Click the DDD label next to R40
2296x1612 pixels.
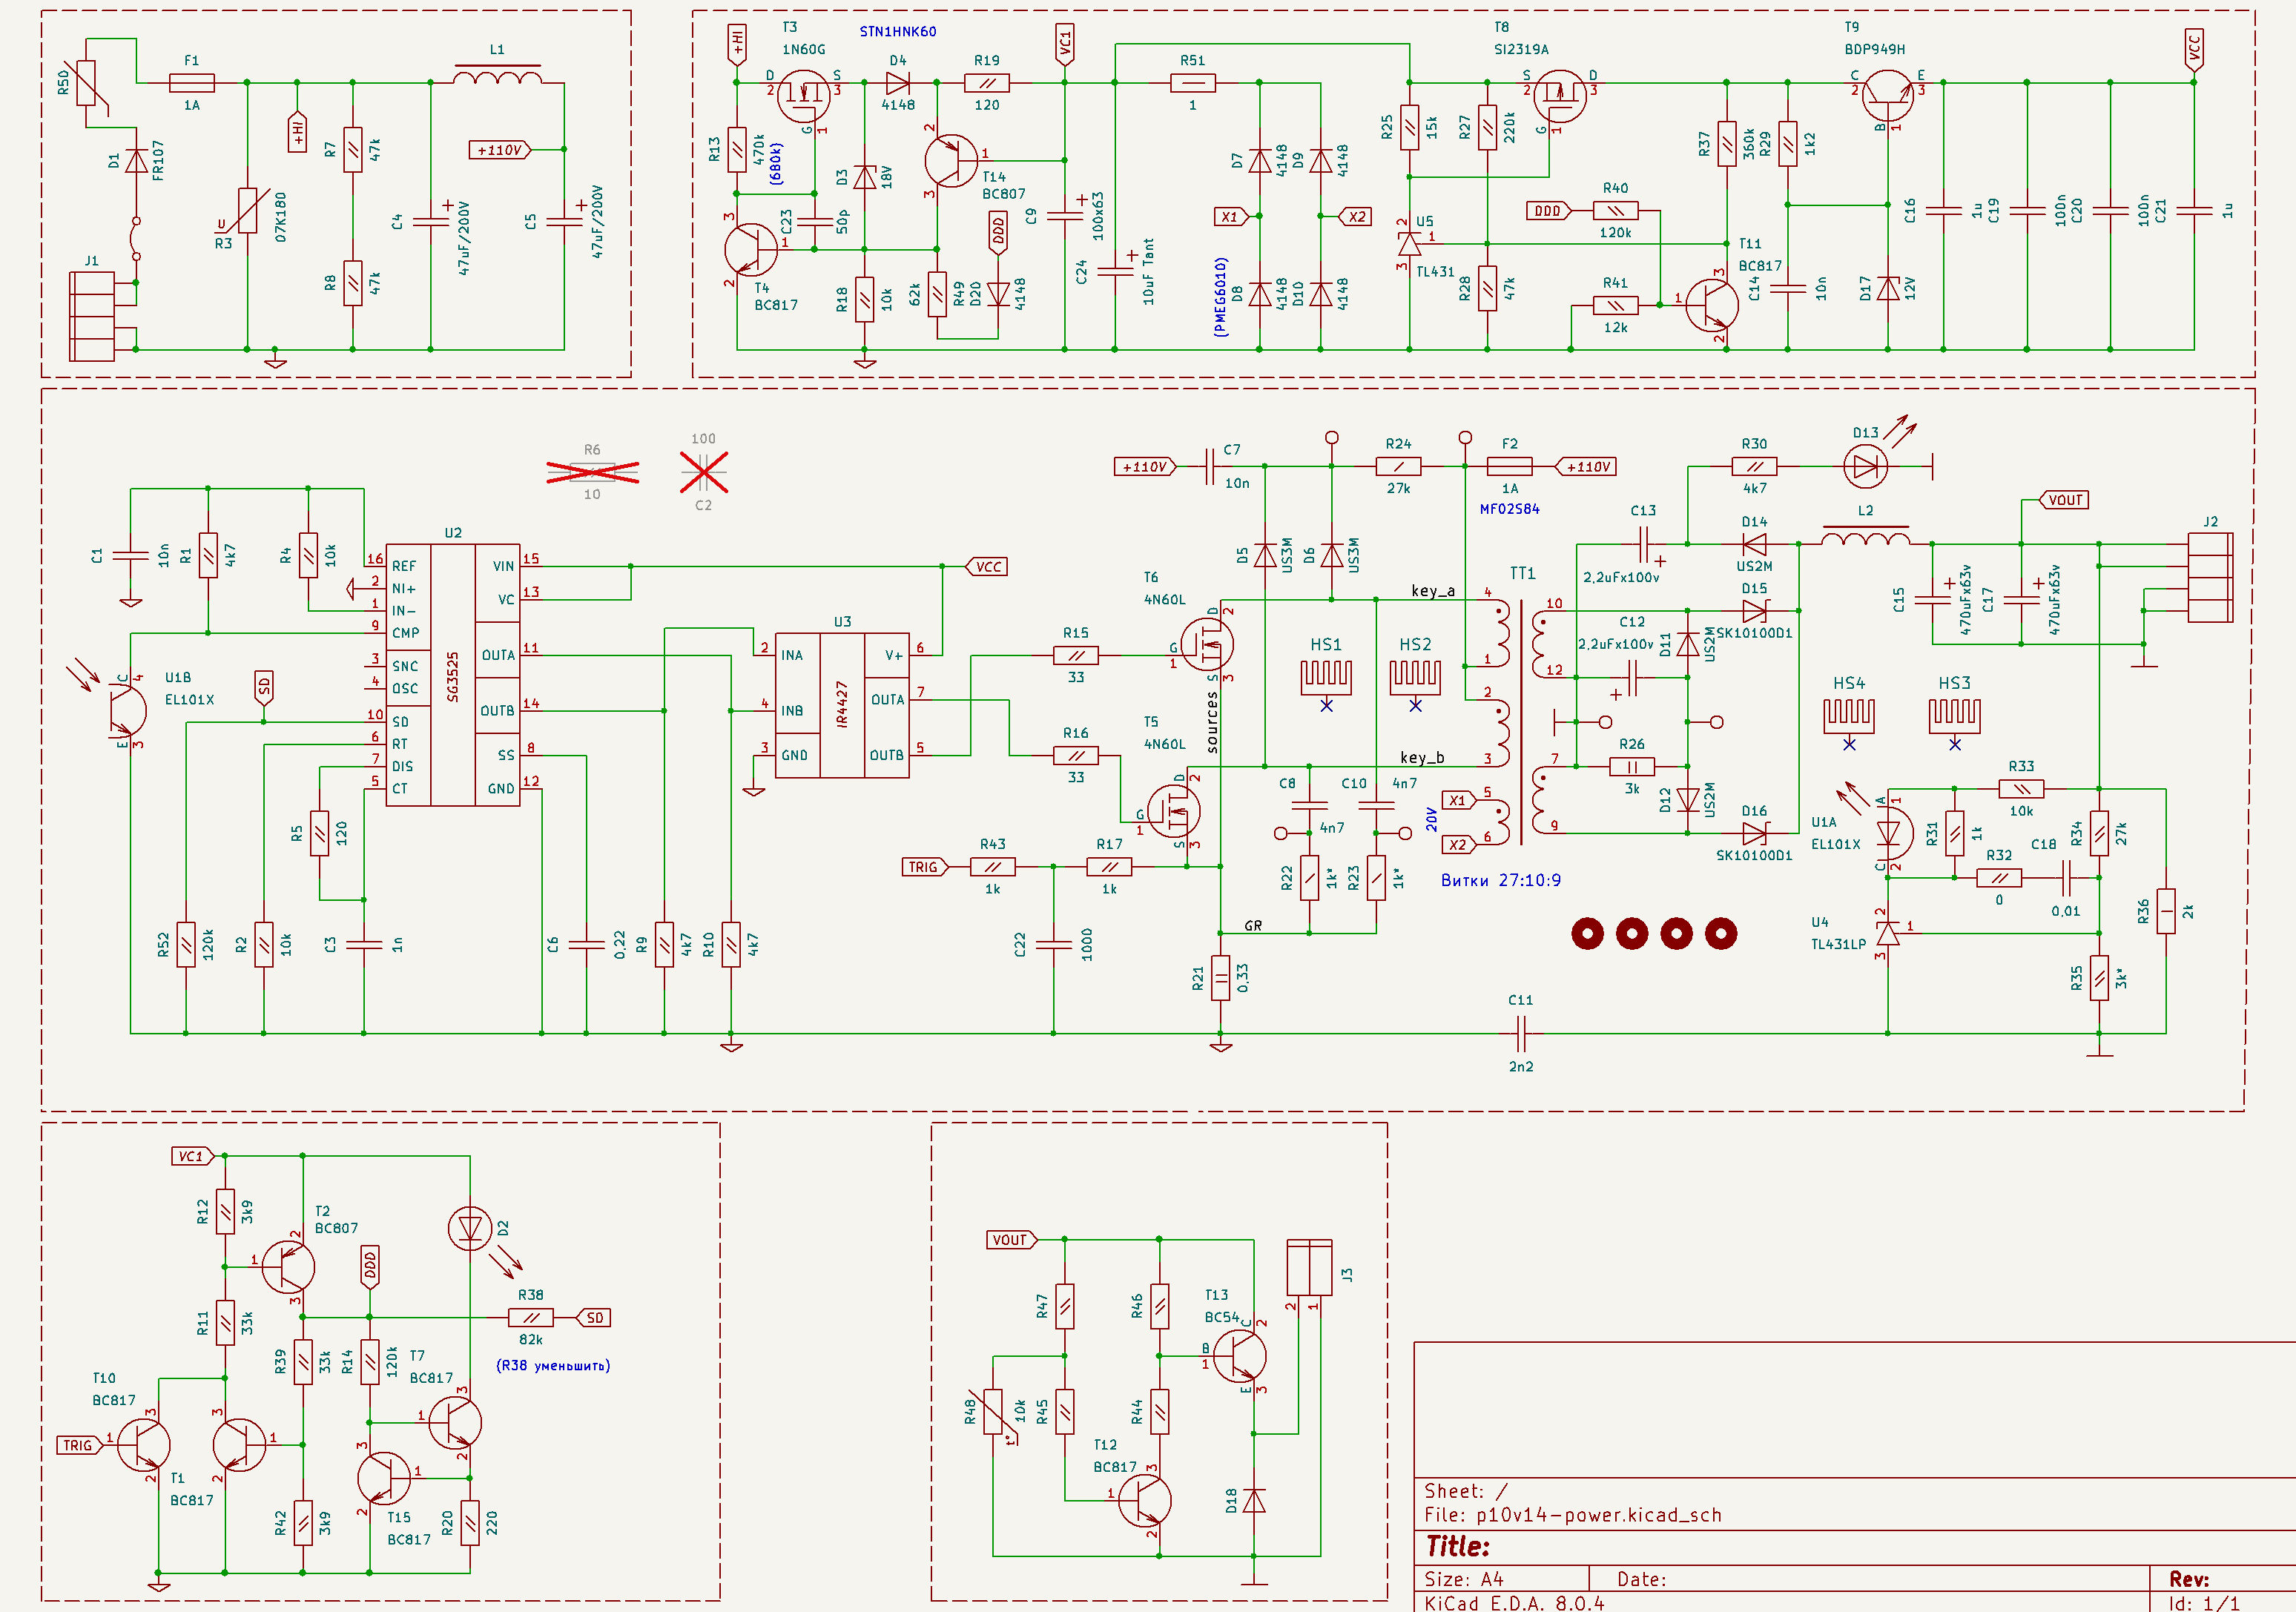(1548, 211)
